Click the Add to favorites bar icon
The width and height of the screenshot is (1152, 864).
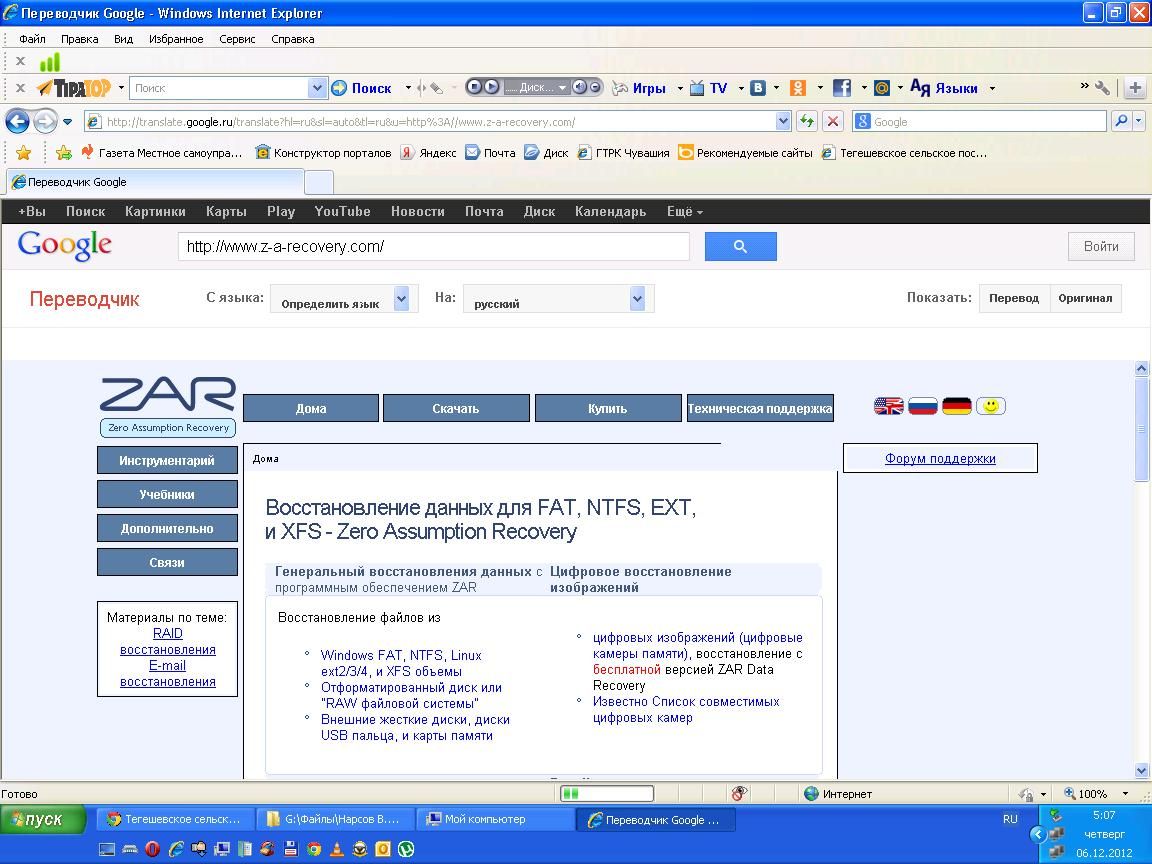pyautogui.click(x=64, y=153)
